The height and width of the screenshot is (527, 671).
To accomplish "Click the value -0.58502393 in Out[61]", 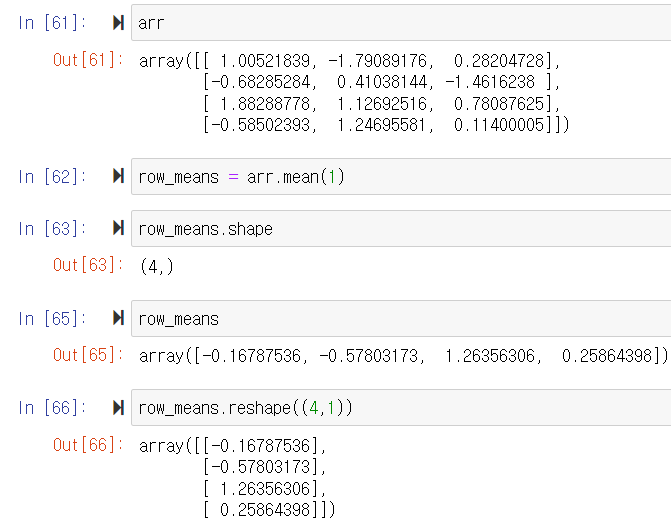I will pos(261,125).
